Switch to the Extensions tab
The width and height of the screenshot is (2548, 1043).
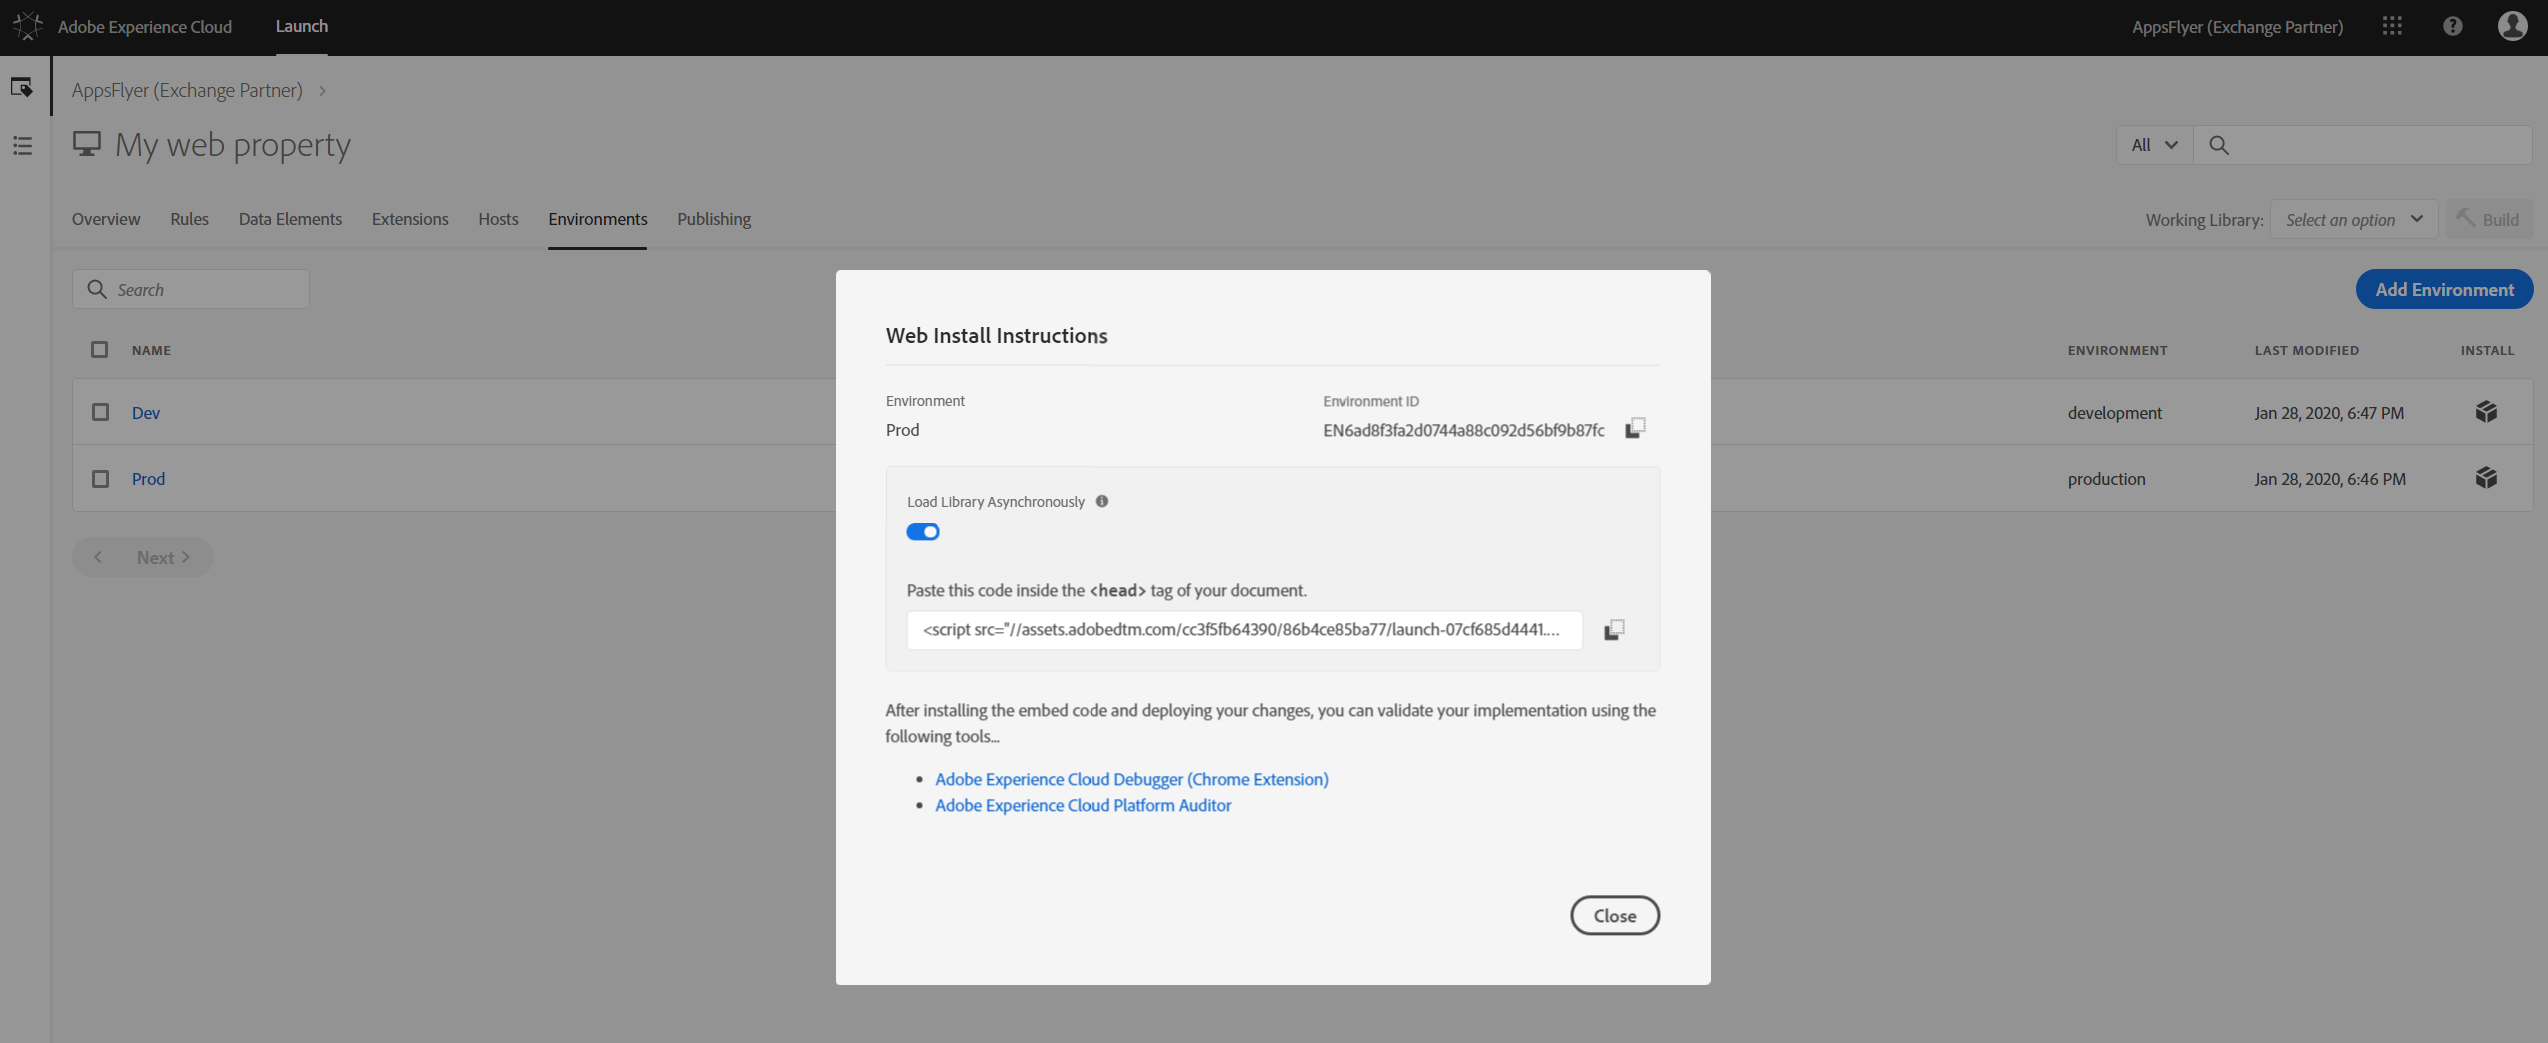pos(409,219)
